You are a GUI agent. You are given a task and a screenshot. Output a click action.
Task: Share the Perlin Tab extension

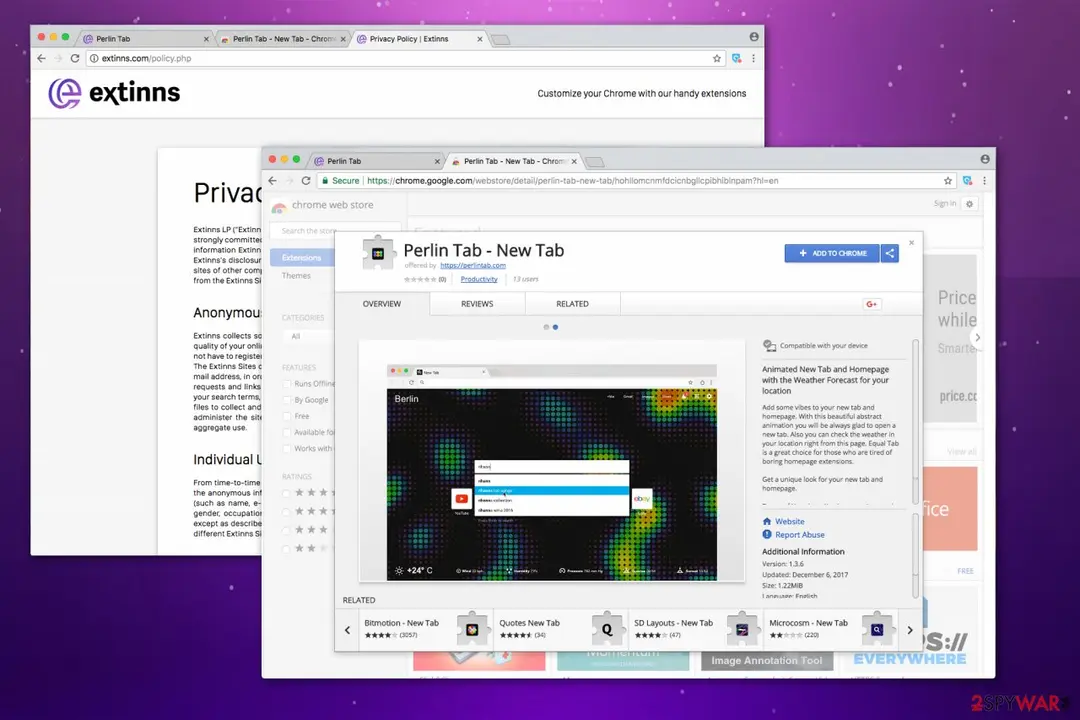click(890, 254)
